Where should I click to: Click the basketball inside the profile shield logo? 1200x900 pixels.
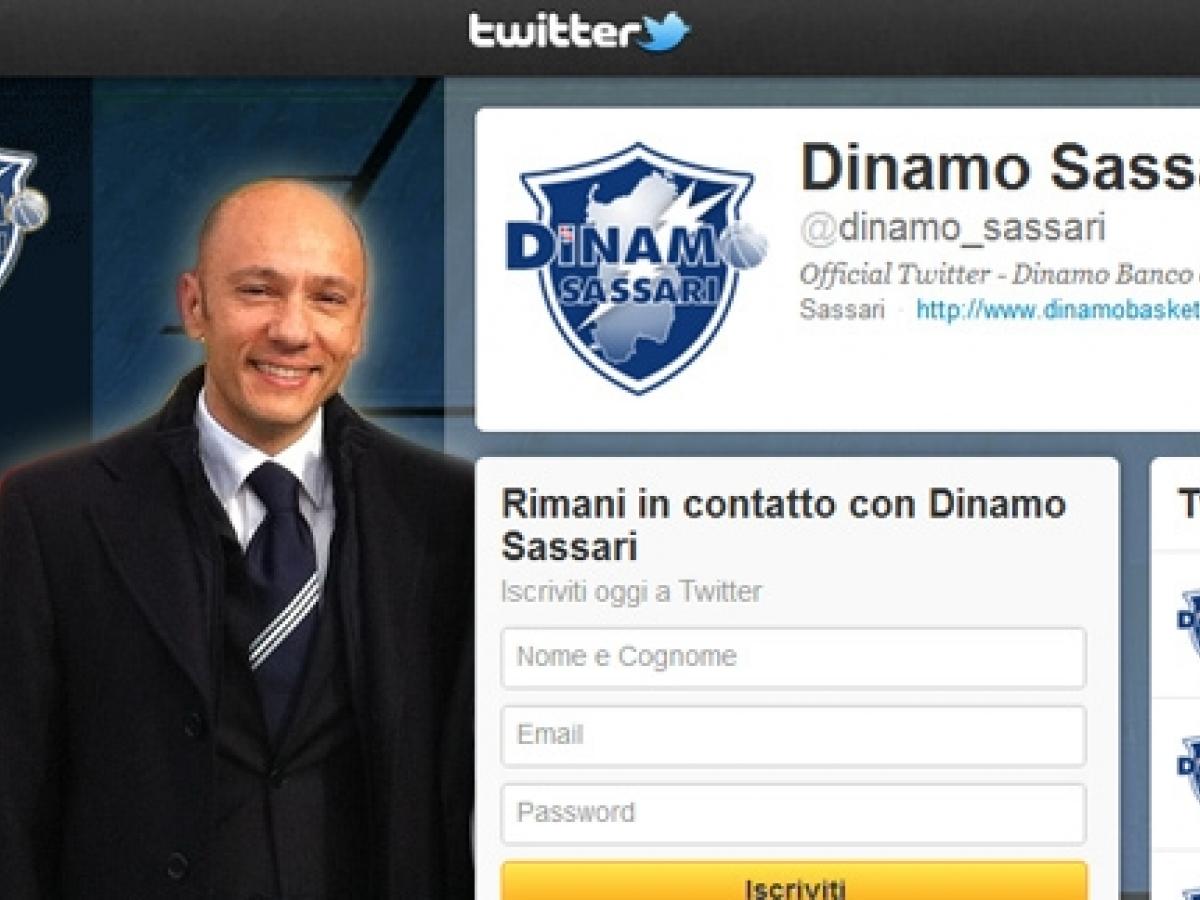(747, 245)
